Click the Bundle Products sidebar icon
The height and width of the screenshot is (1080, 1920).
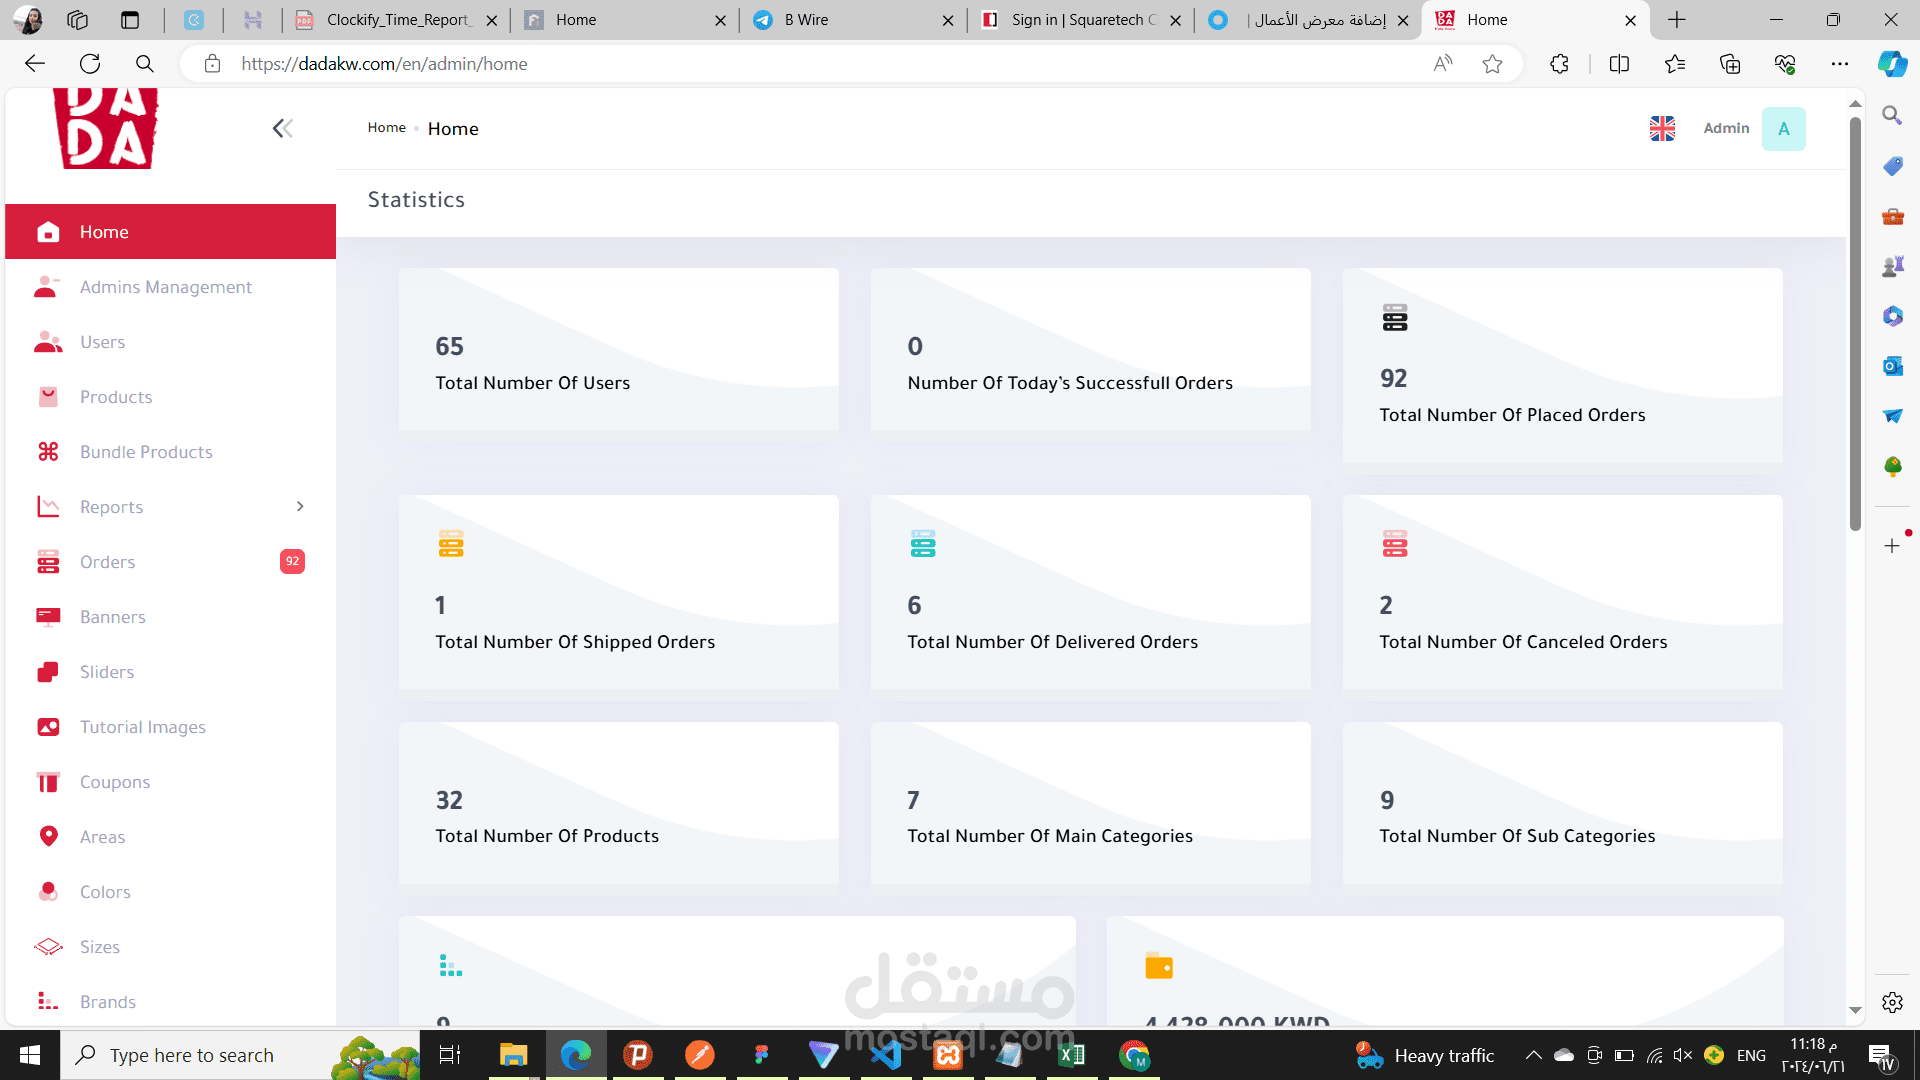pos(48,452)
